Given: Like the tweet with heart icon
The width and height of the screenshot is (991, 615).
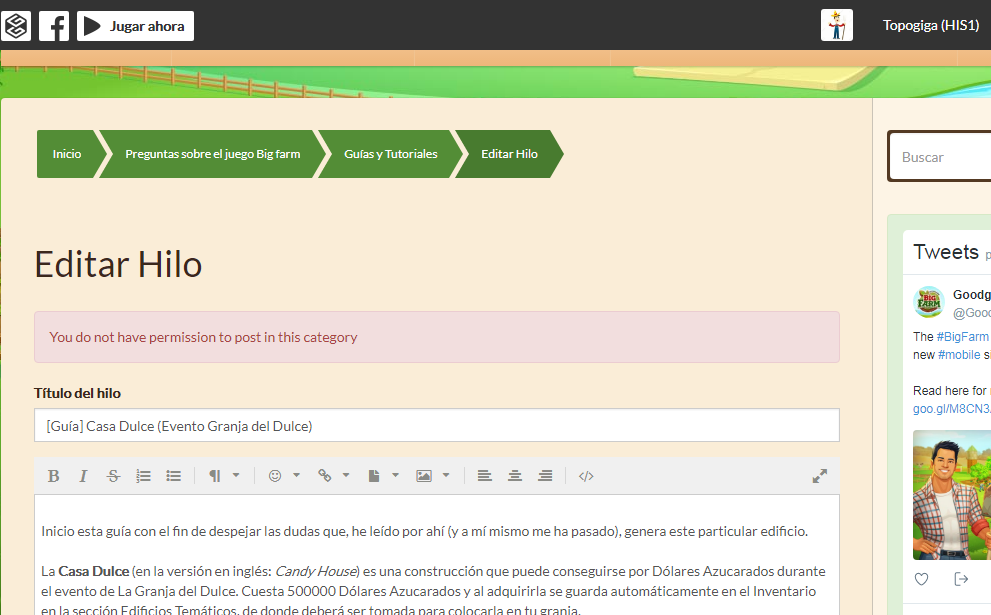Looking at the screenshot, I should (921, 578).
